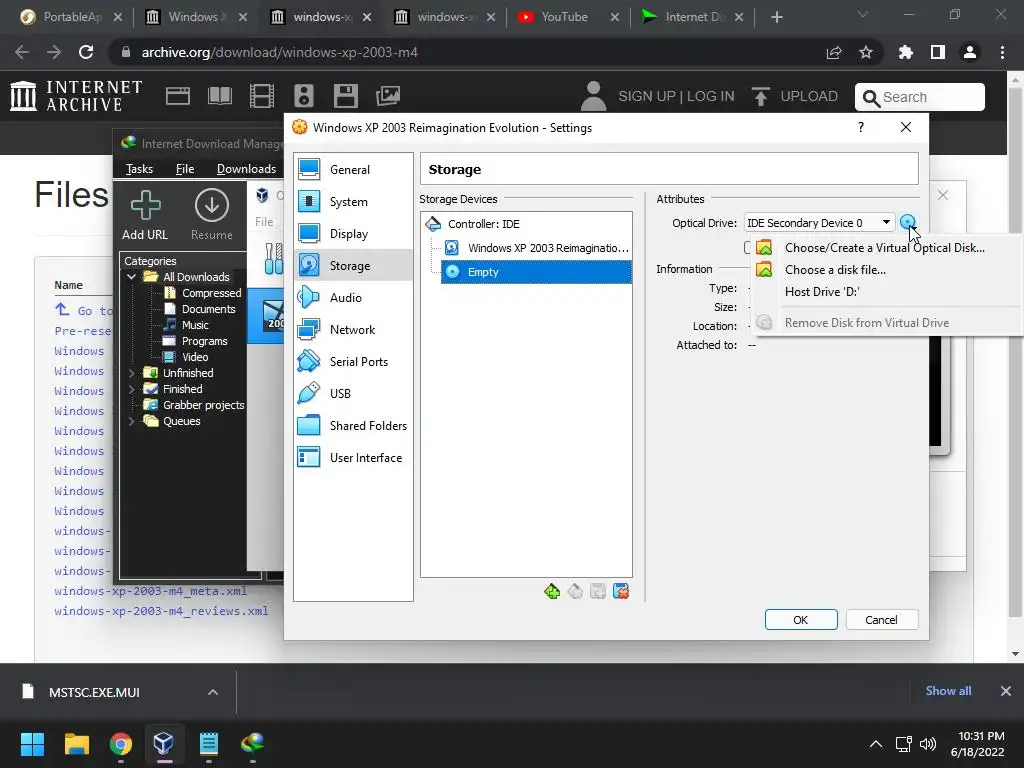The image size is (1024, 768).
Task: Click Add URL in Download Manager
Action: pos(145,216)
